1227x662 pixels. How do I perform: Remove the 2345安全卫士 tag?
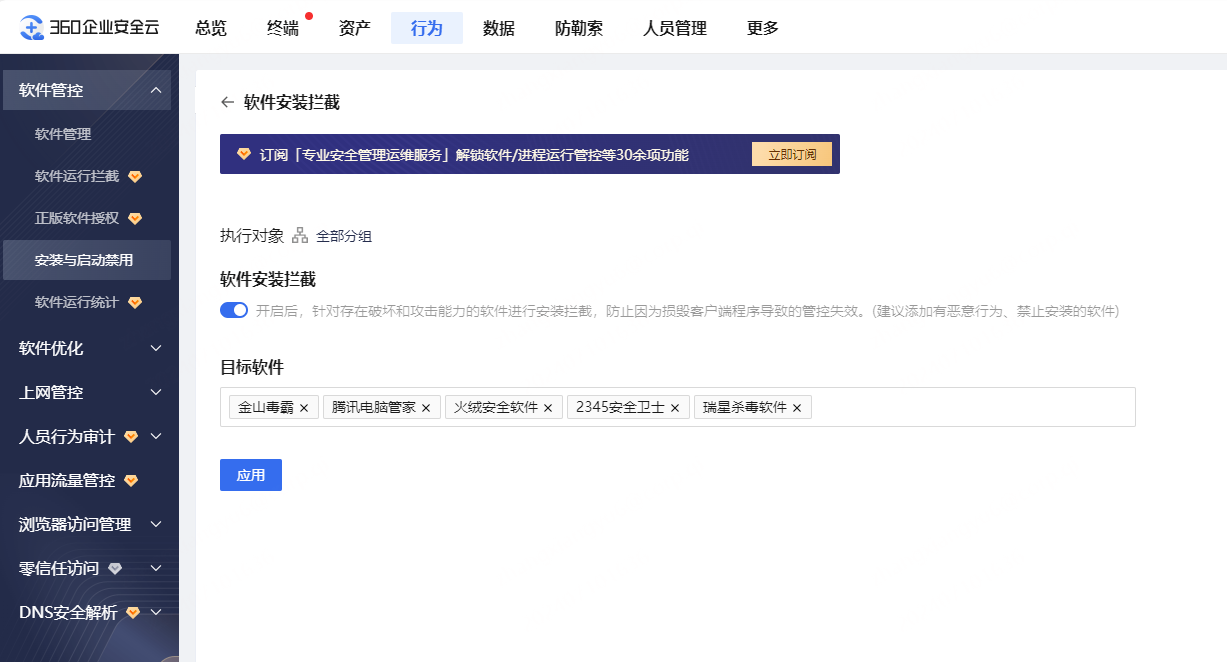click(x=675, y=408)
